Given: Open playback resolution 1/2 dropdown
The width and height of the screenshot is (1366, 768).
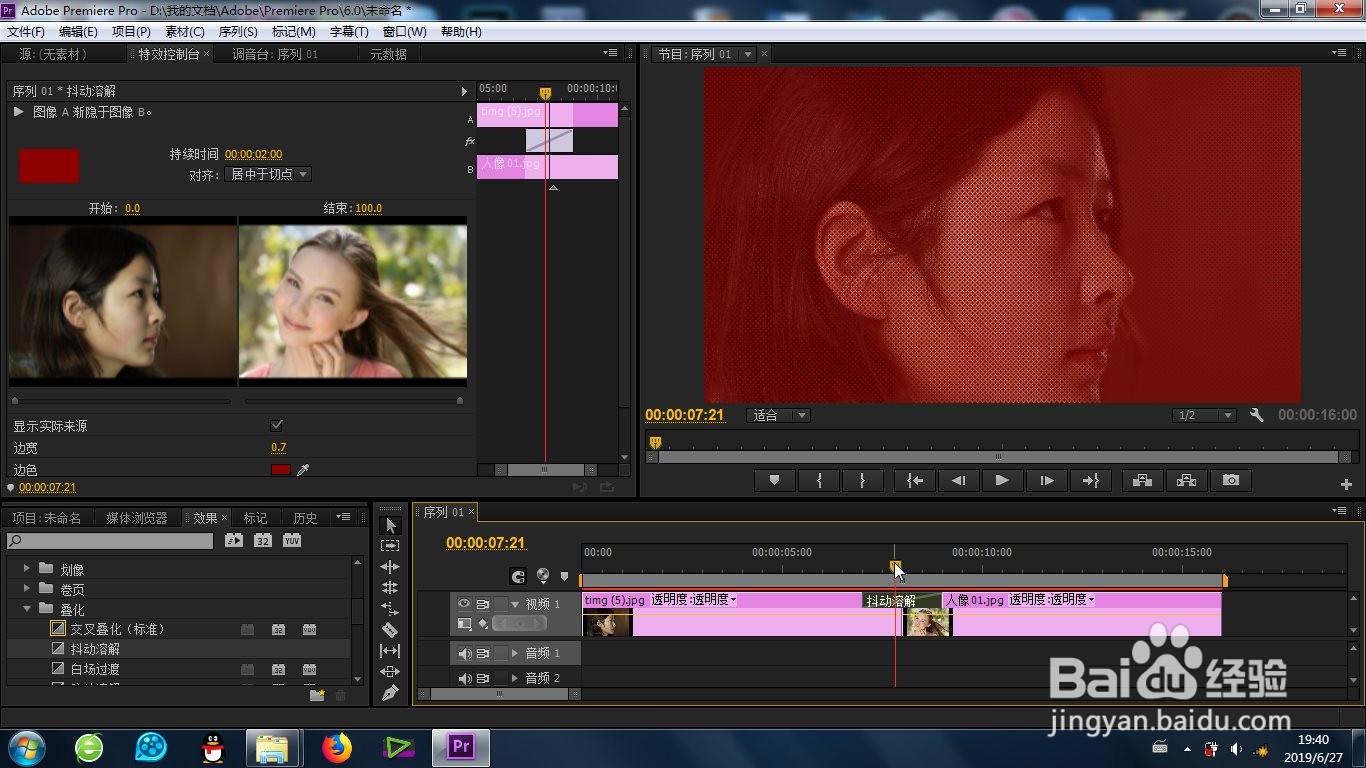Looking at the screenshot, I should coord(1205,415).
